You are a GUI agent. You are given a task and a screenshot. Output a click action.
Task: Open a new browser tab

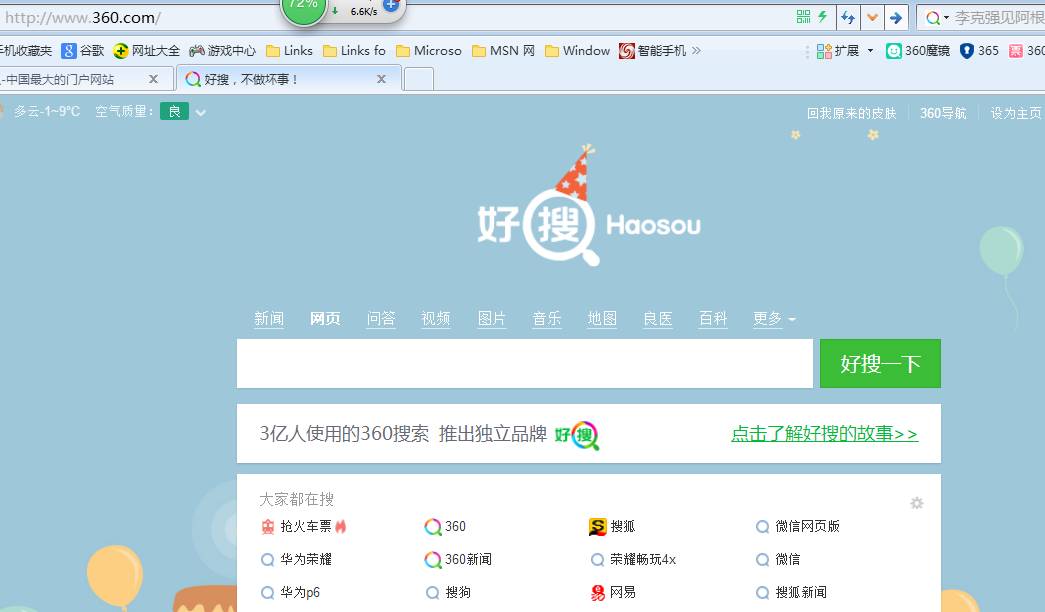tap(419, 79)
